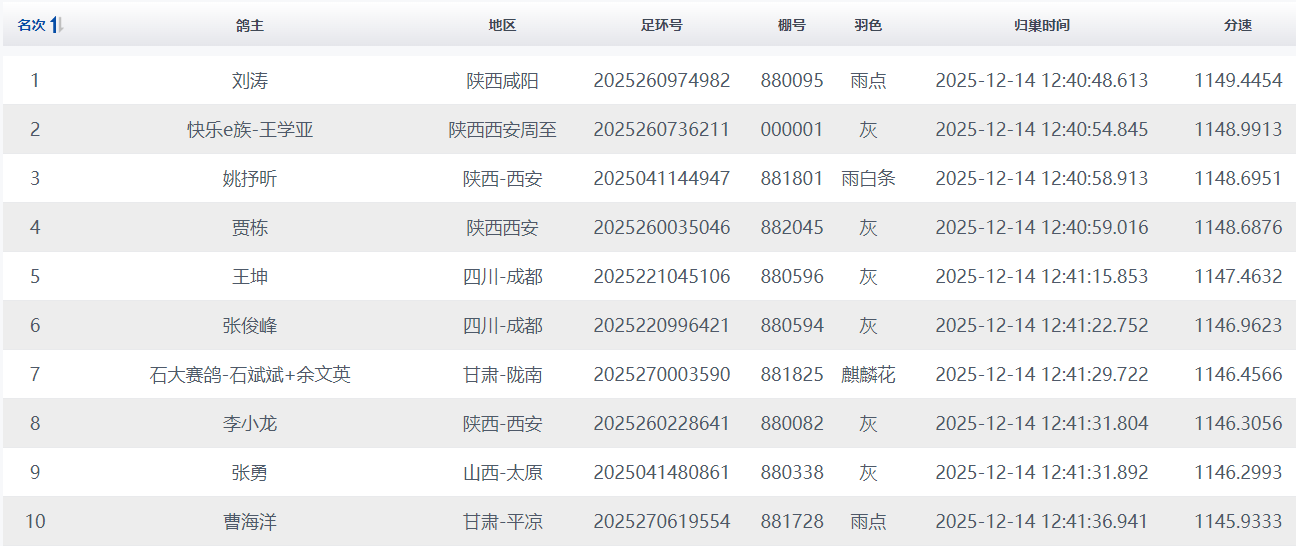Click 张俊峰 in rank 6 row

[x=250, y=326]
